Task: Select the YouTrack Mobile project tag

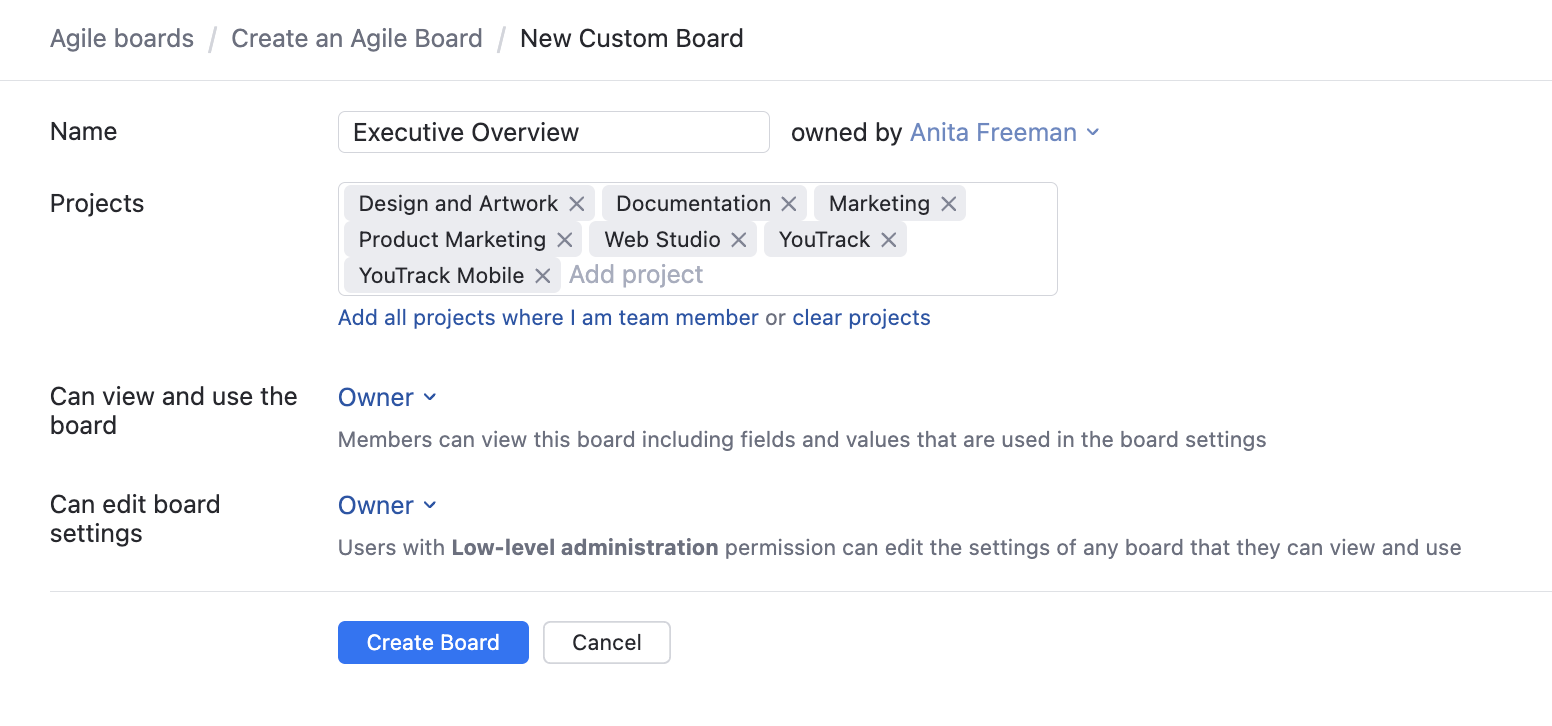Action: pos(443,275)
